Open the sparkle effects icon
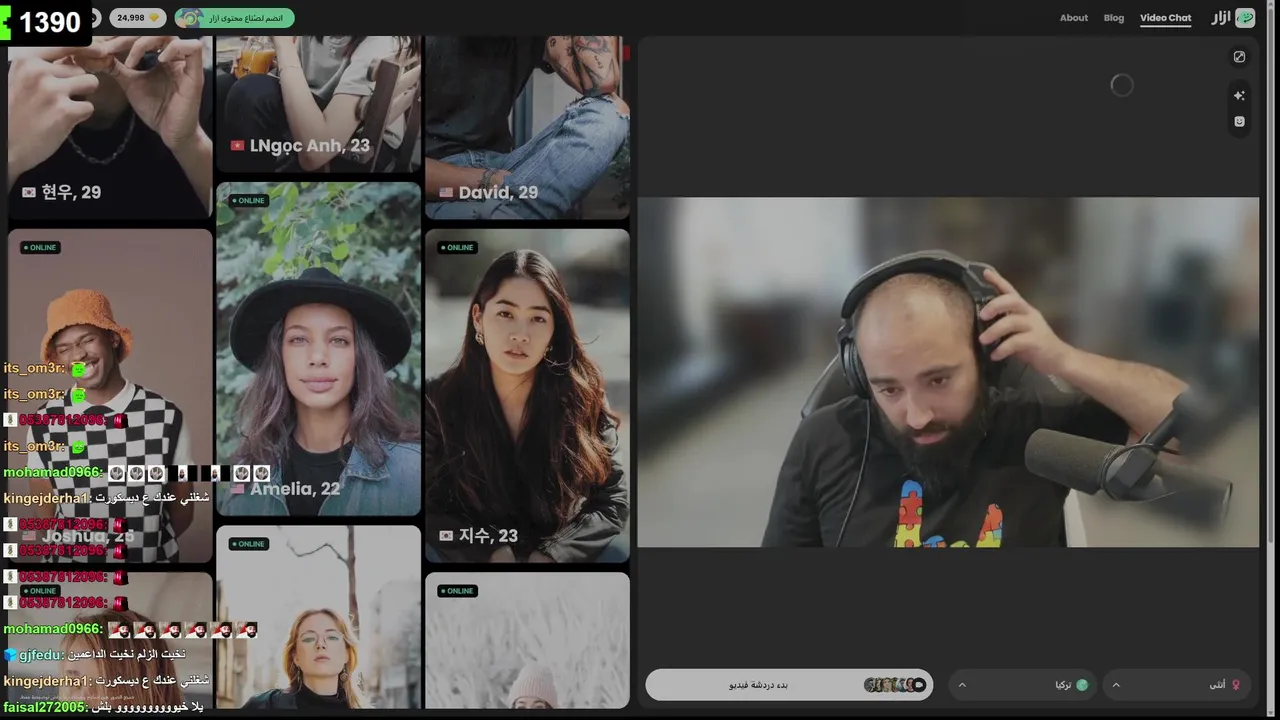The height and width of the screenshot is (720, 1280). tap(1239, 96)
